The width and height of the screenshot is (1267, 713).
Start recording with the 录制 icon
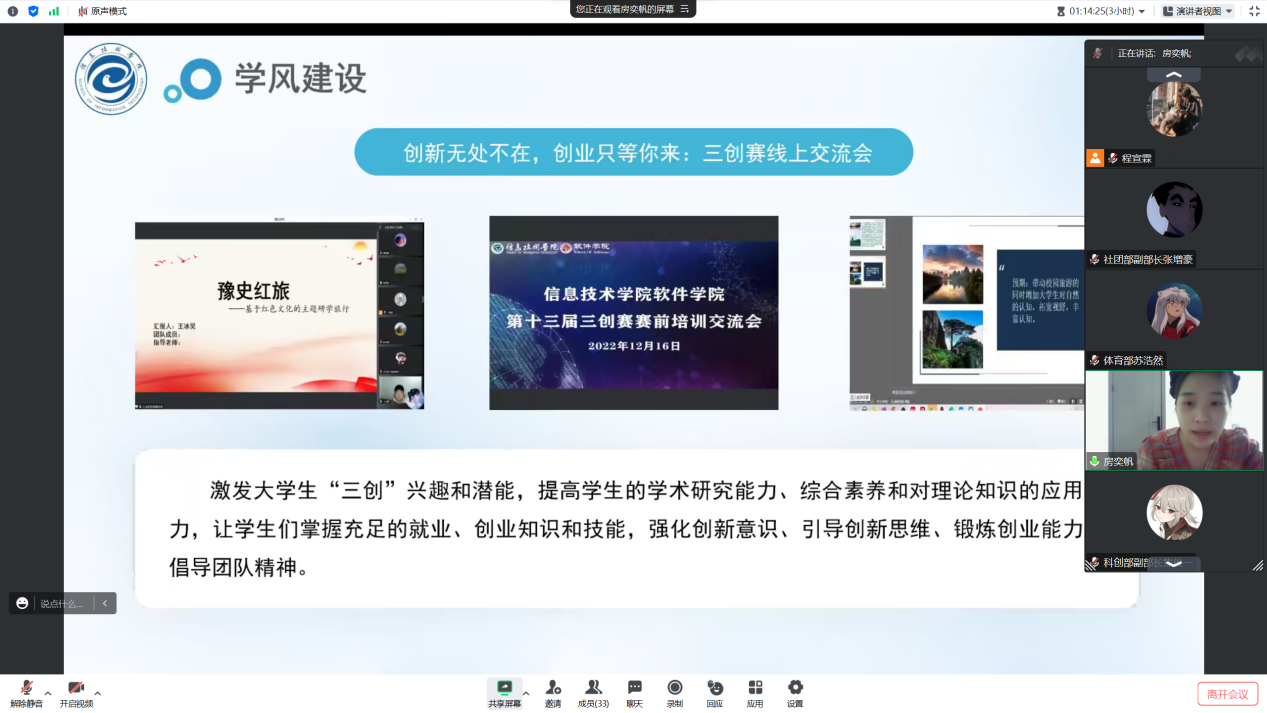pos(675,693)
